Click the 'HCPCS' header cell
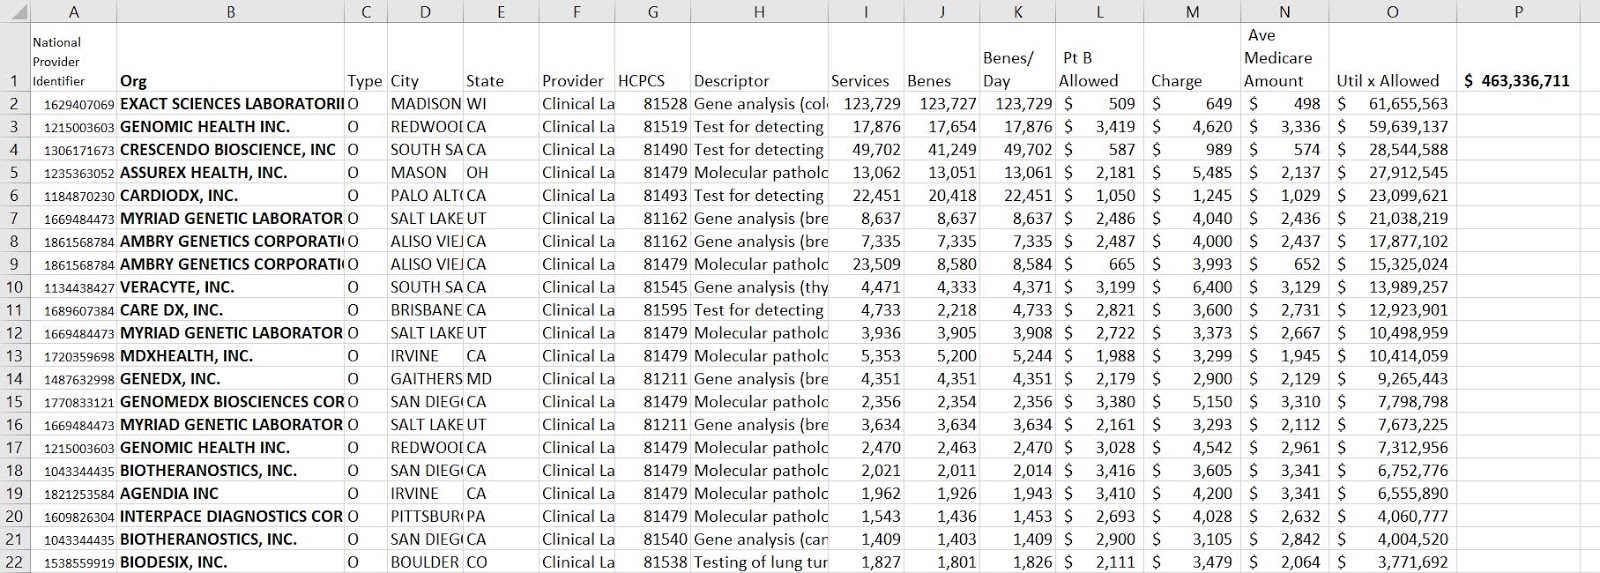 (x=653, y=58)
